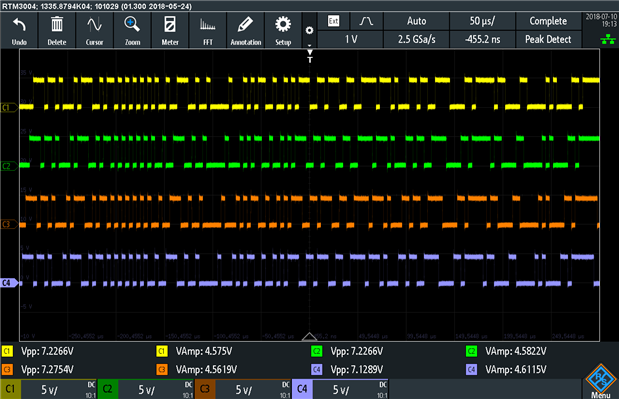Toggle channel C2 in bottom bar
This screenshot has width=619, height=399.
click(107, 389)
